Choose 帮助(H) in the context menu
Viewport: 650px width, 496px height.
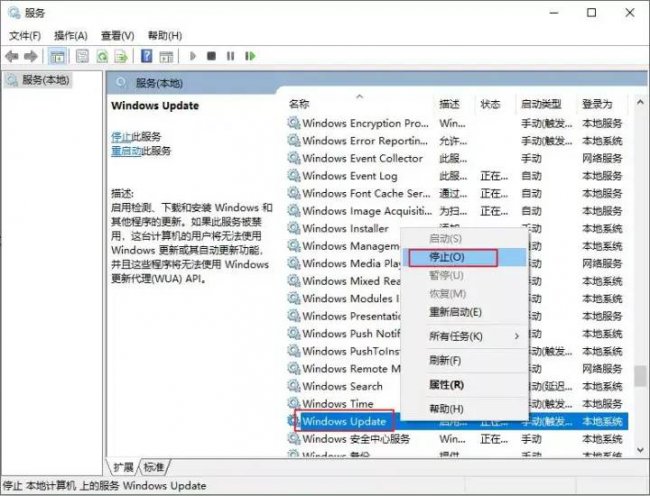click(465, 409)
